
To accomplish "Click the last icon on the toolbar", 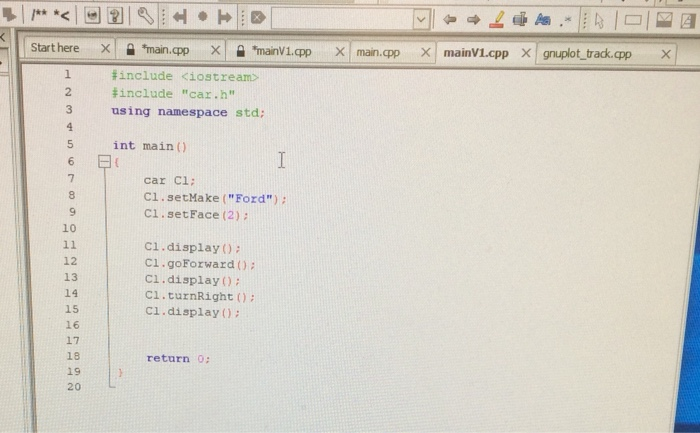I will [689, 21].
